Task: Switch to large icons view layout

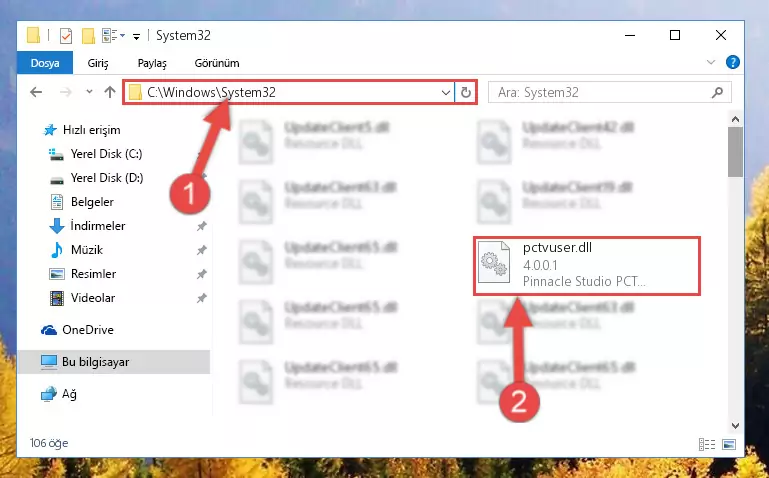Action: pos(729,444)
